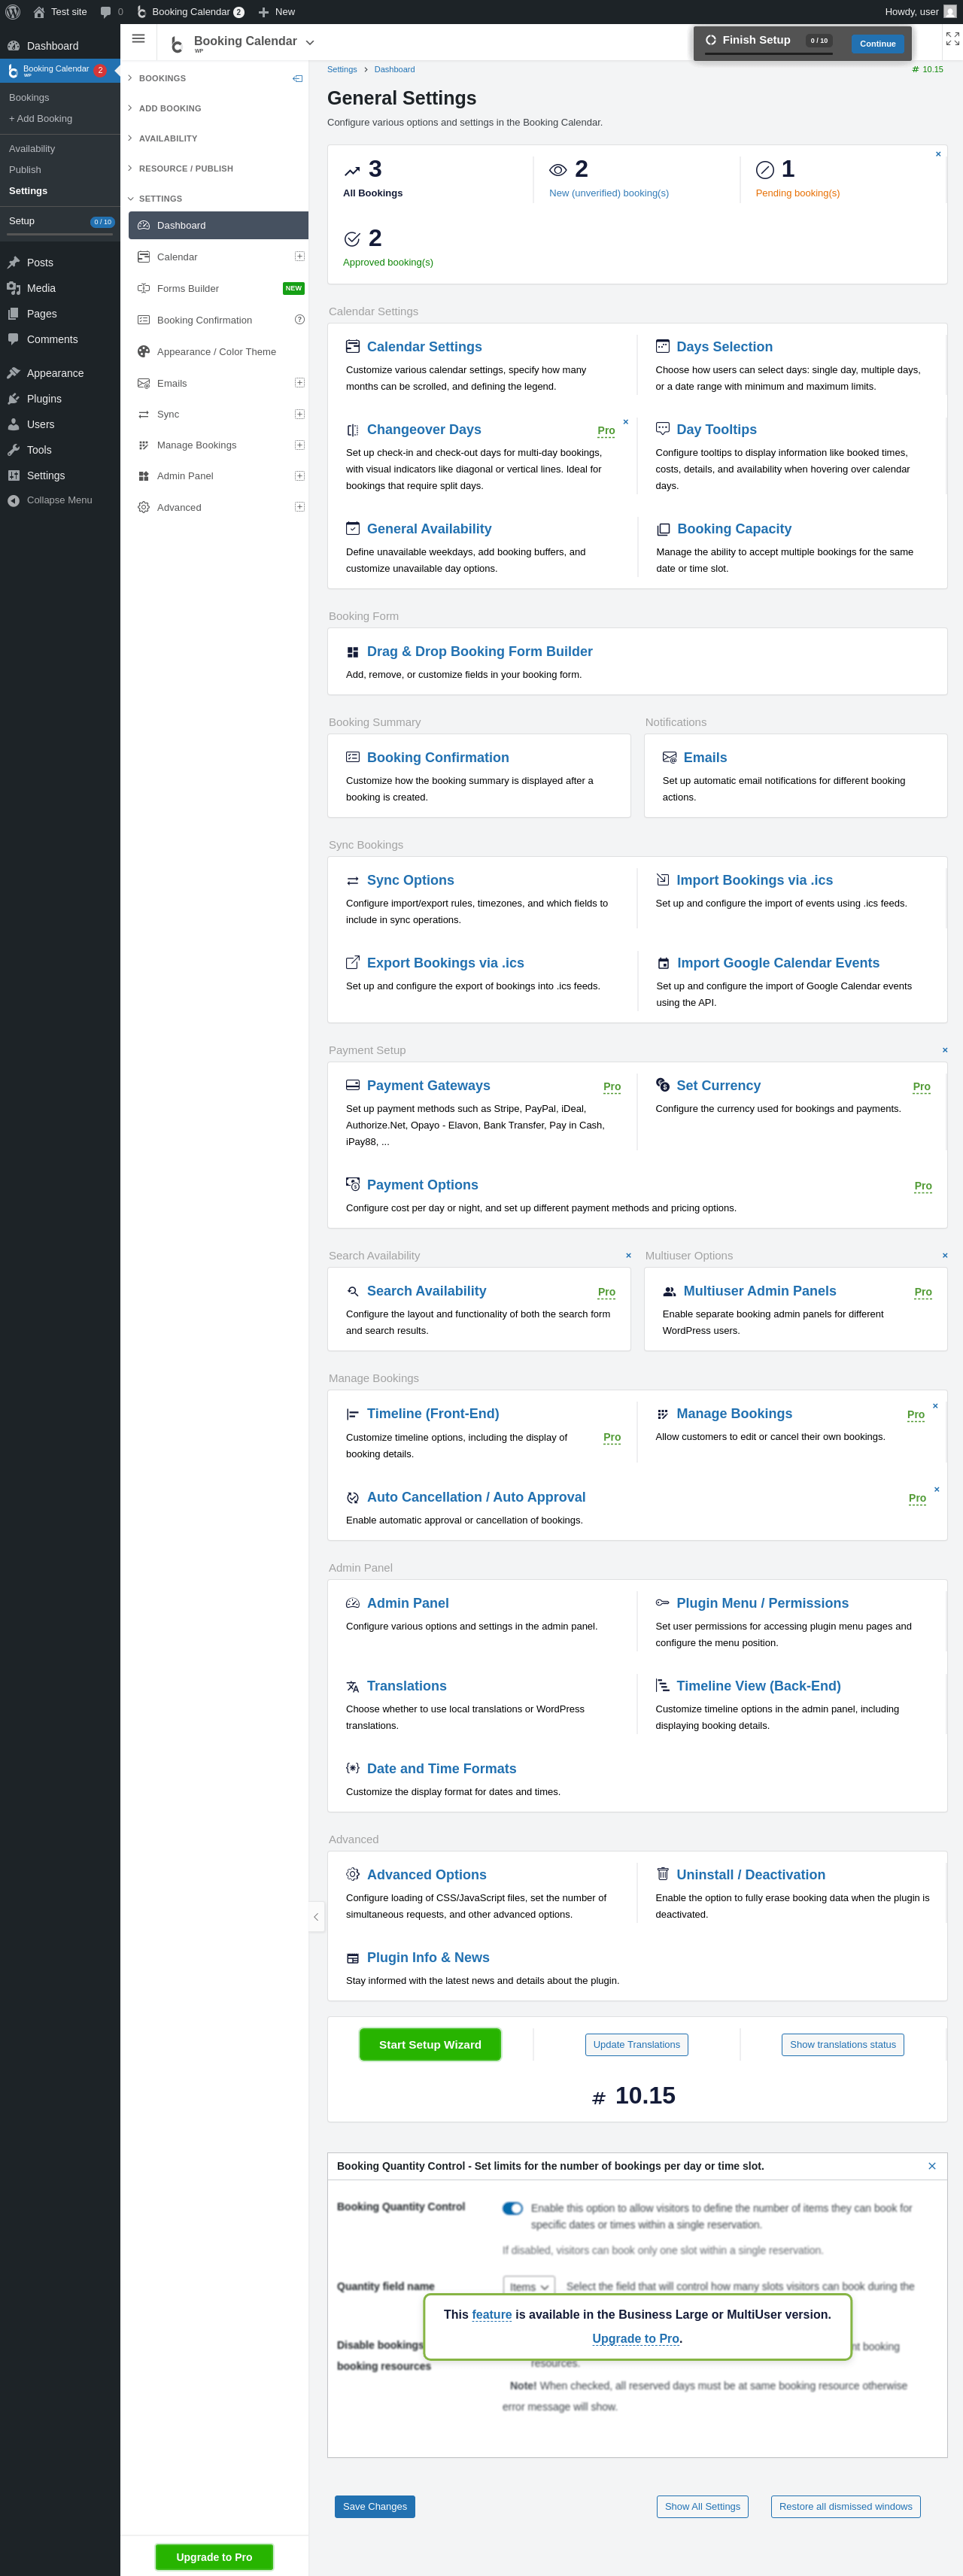963x2576 pixels.
Task: Click the Translations icon
Action: 353,1686
